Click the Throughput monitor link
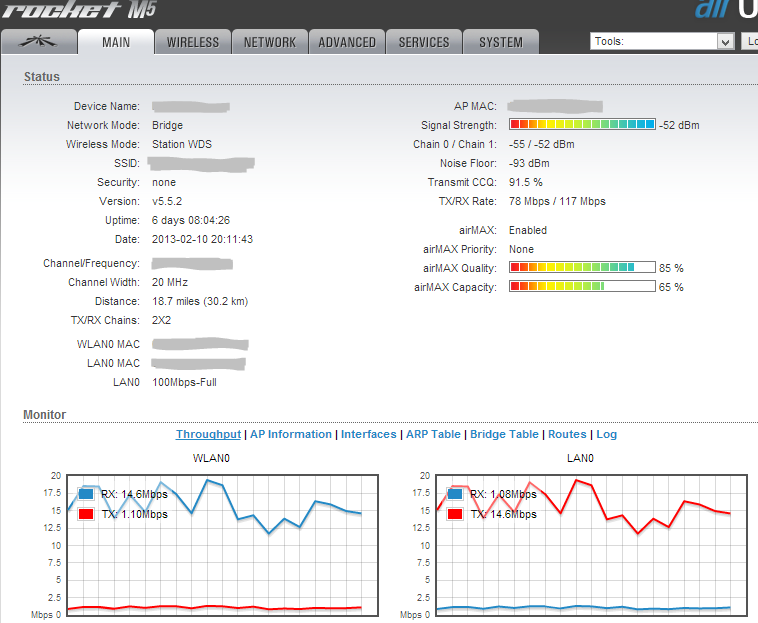This screenshot has height=623, width=758. pyautogui.click(x=208, y=434)
